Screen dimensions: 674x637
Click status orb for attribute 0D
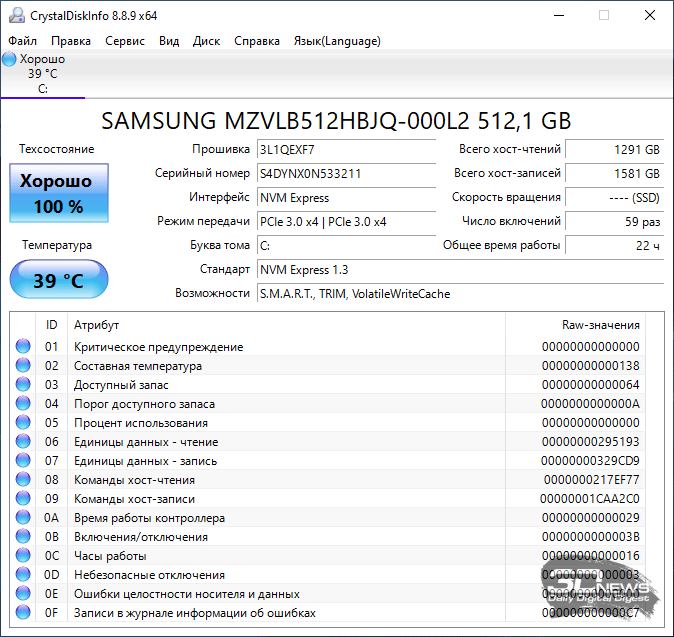click(23, 574)
